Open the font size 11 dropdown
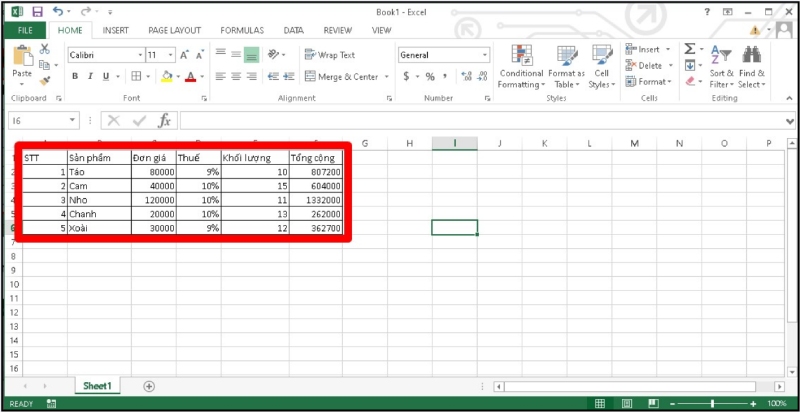The width and height of the screenshot is (800, 412). (x=170, y=55)
